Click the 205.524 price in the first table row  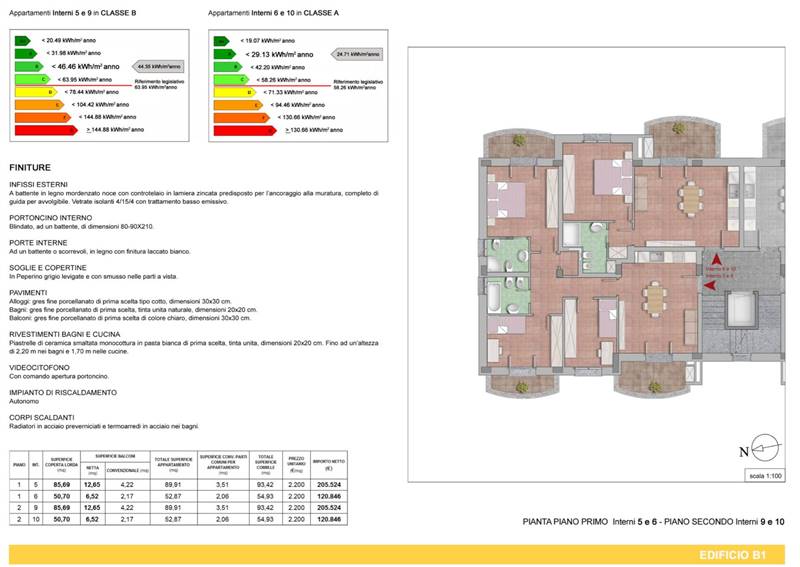(x=328, y=483)
